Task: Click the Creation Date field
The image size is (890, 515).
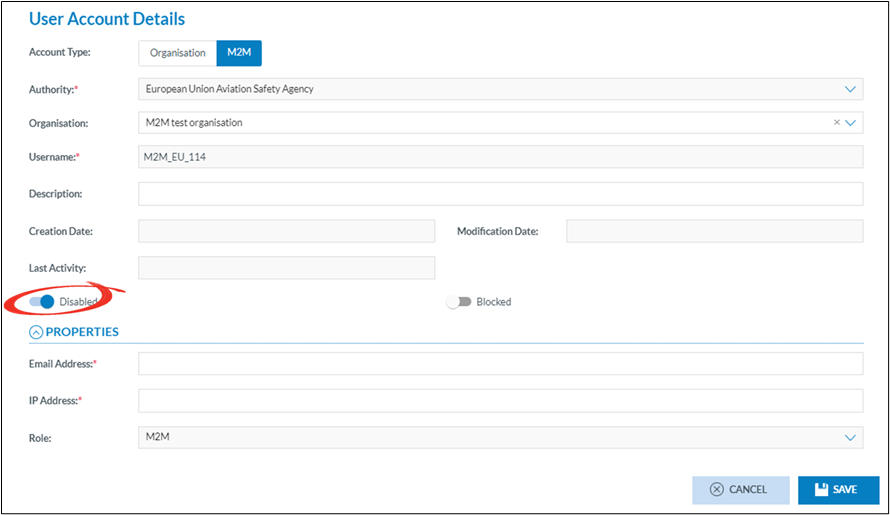Action: point(286,231)
